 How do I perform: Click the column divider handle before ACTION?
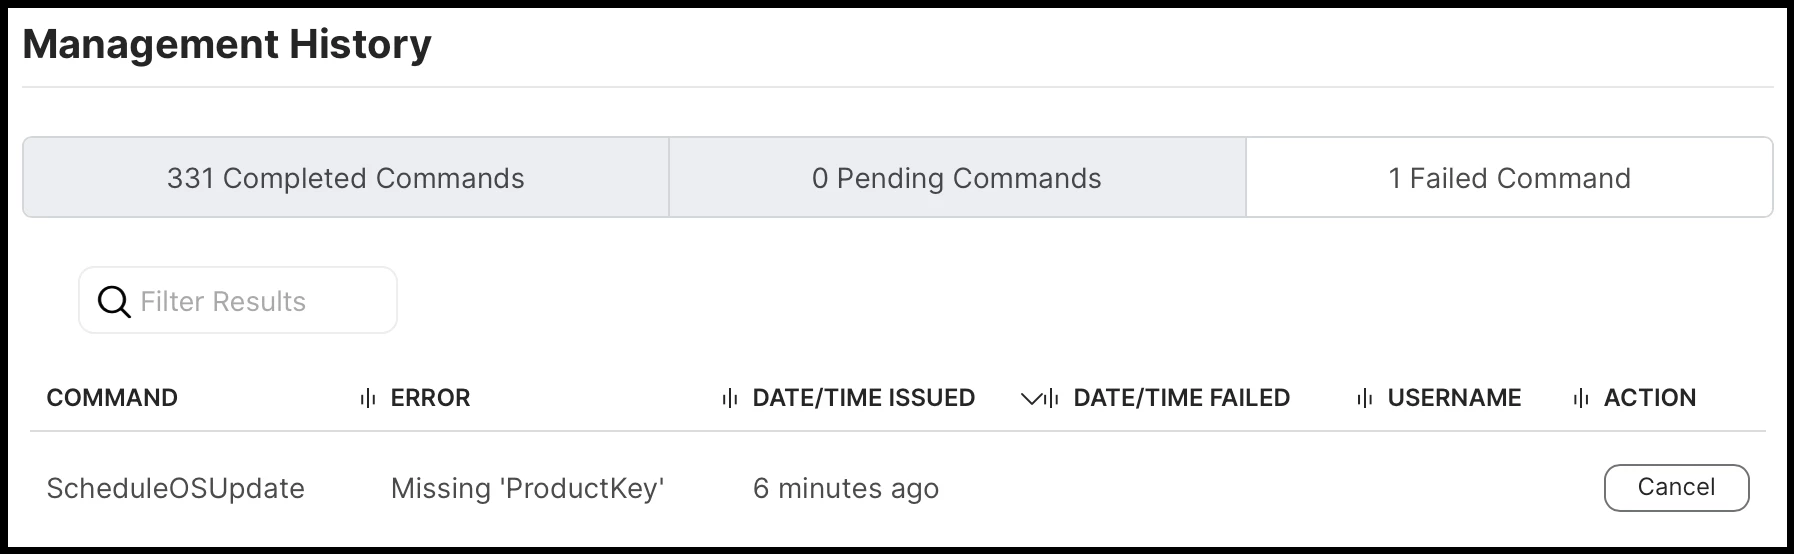[1581, 398]
